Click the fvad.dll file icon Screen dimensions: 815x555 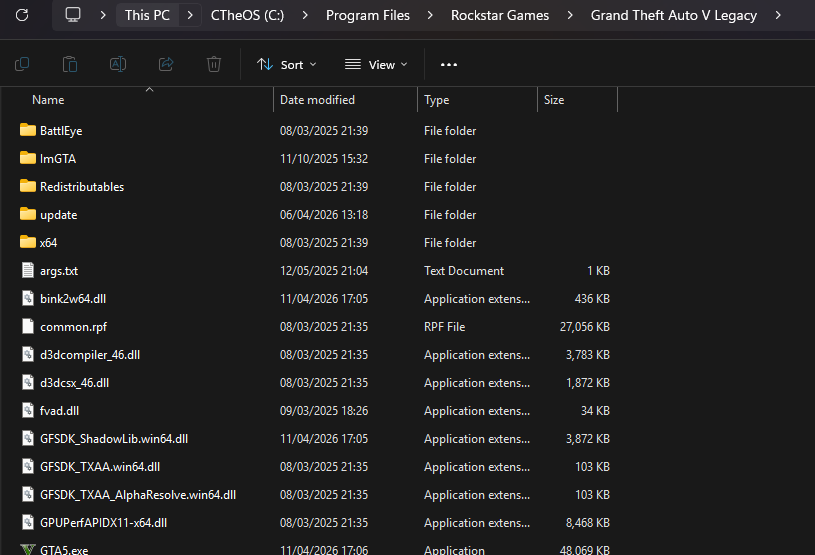tap(28, 411)
